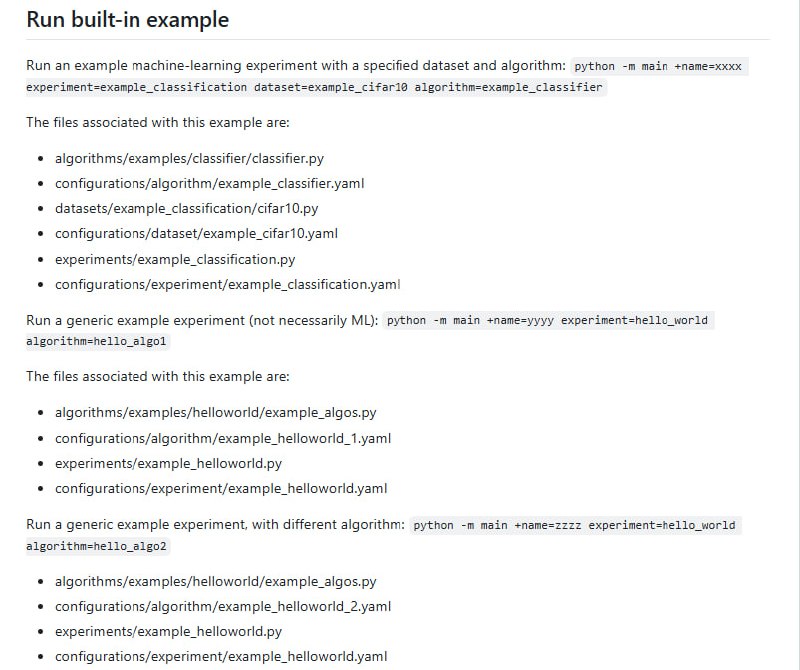Select the configurations/algorithm/example_helloworld_2.yaml entry

[223, 606]
